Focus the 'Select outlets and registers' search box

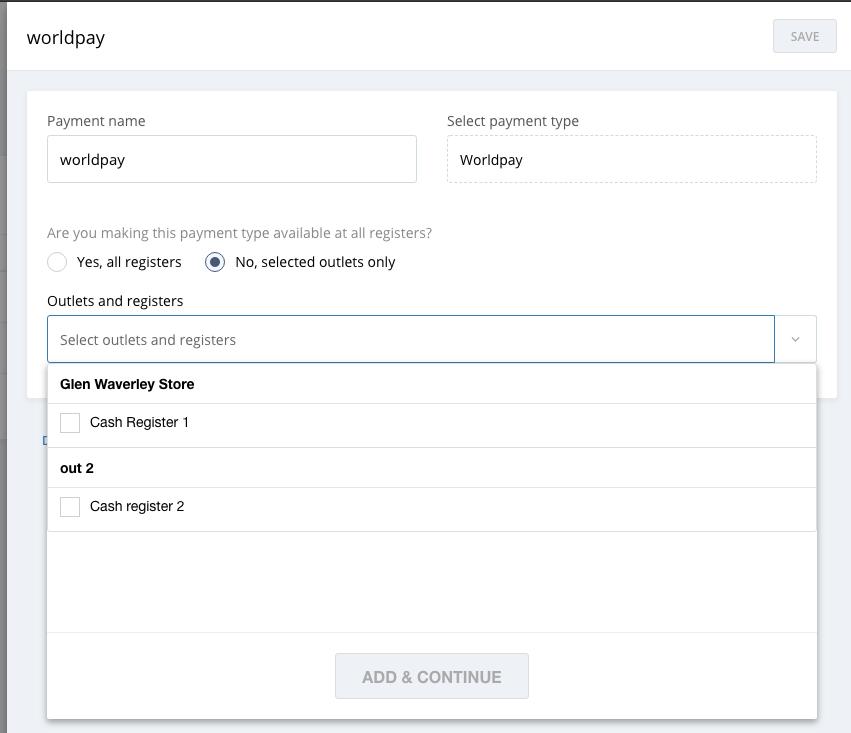(x=410, y=340)
